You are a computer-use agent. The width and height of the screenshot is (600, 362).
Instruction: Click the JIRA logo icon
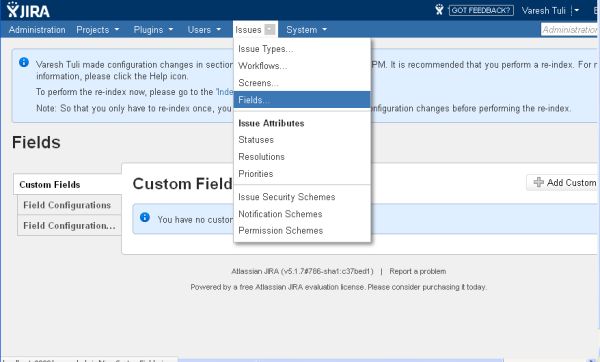point(28,10)
